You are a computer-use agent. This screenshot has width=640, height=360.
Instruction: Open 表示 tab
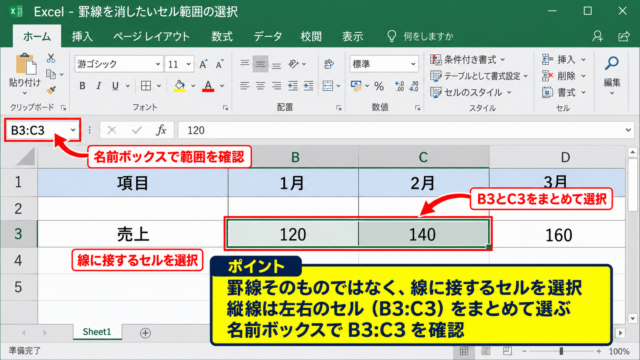pyautogui.click(x=353, y=36)
